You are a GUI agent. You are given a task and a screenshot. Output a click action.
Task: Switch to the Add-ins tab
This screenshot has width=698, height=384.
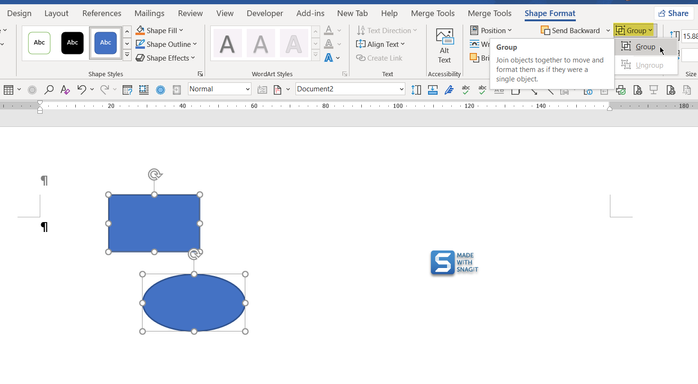[310, 13]
